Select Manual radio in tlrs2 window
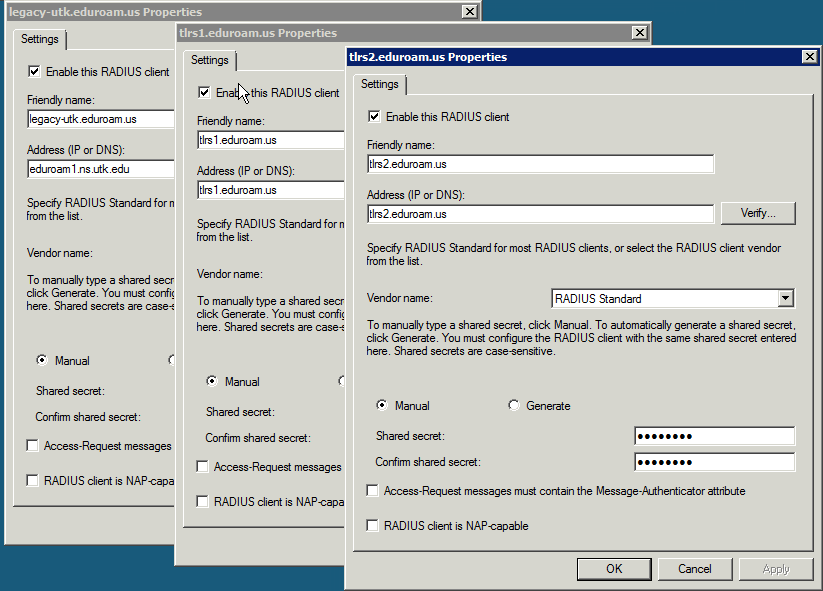 tap(382, 405)
